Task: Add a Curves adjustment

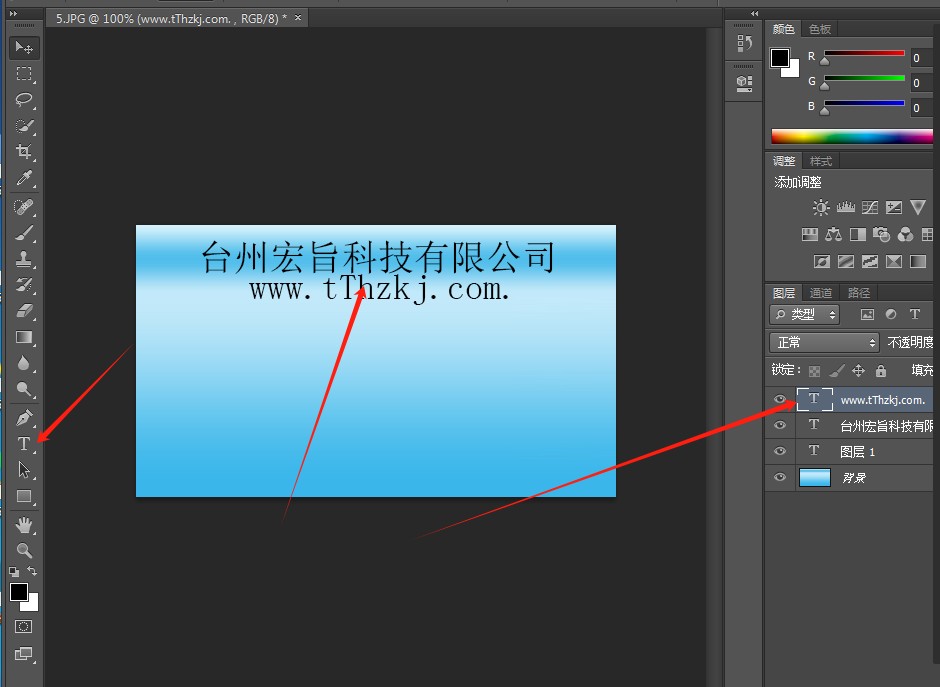Action: pos(870,207)
